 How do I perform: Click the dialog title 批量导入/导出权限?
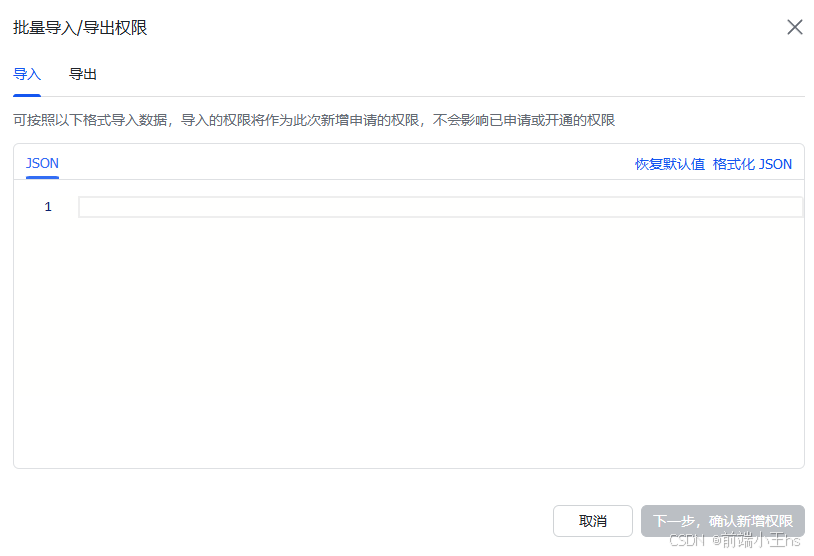coord(80,28)
